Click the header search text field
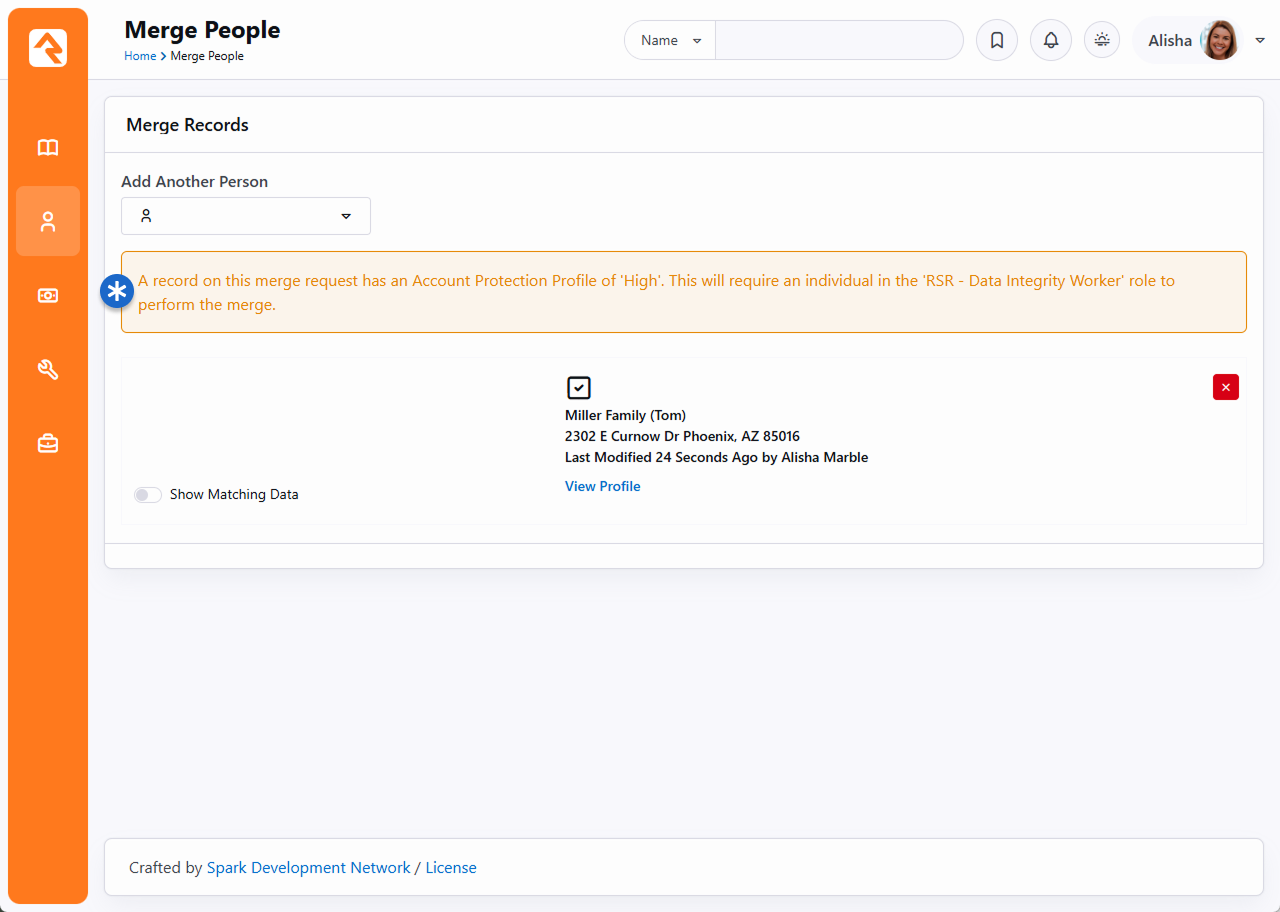Image resolution: width=1280 pixels, height=912 pixels. 838,41
